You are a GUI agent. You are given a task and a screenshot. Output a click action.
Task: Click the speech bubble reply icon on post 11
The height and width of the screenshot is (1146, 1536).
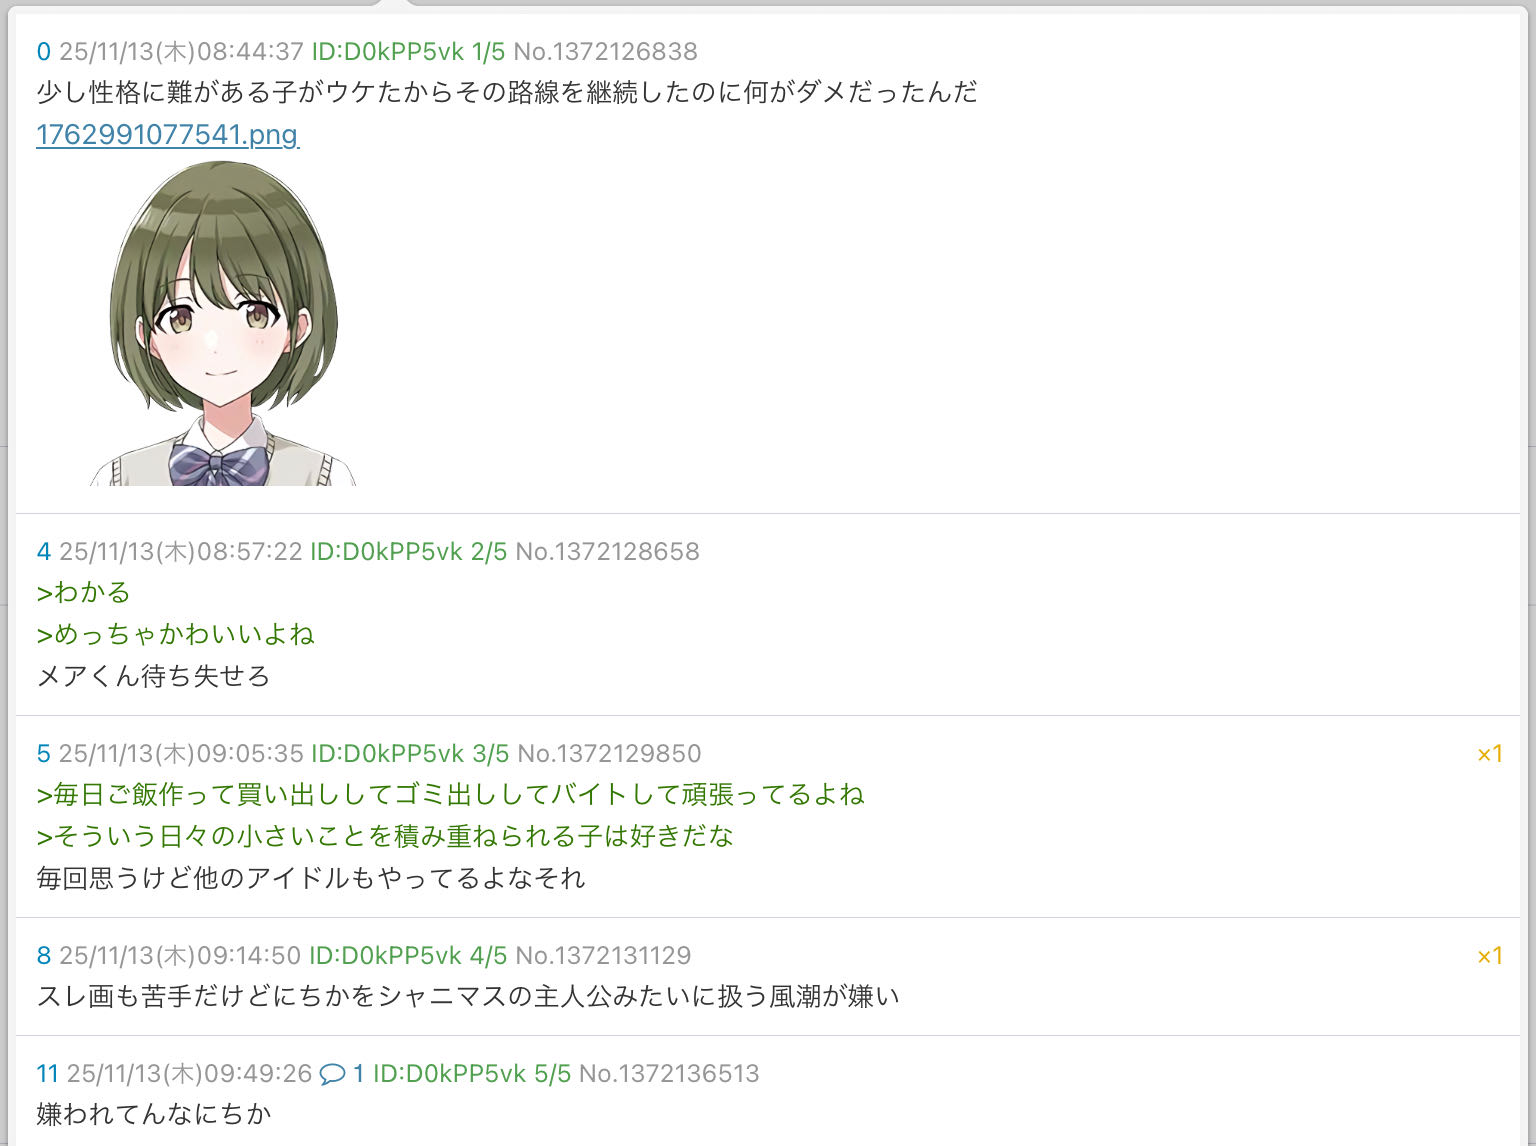pos(332,1074)
